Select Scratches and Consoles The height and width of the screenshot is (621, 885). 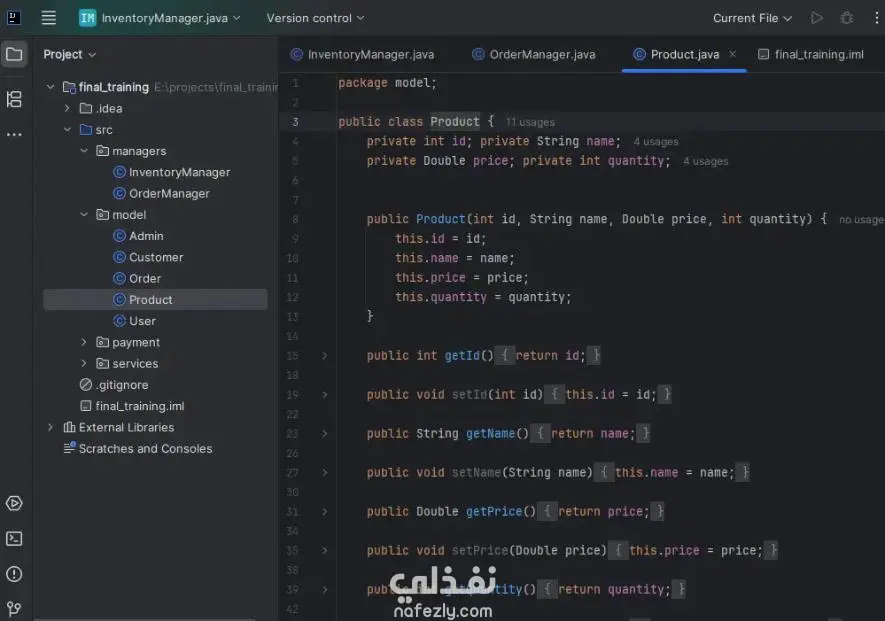[138, 449]
